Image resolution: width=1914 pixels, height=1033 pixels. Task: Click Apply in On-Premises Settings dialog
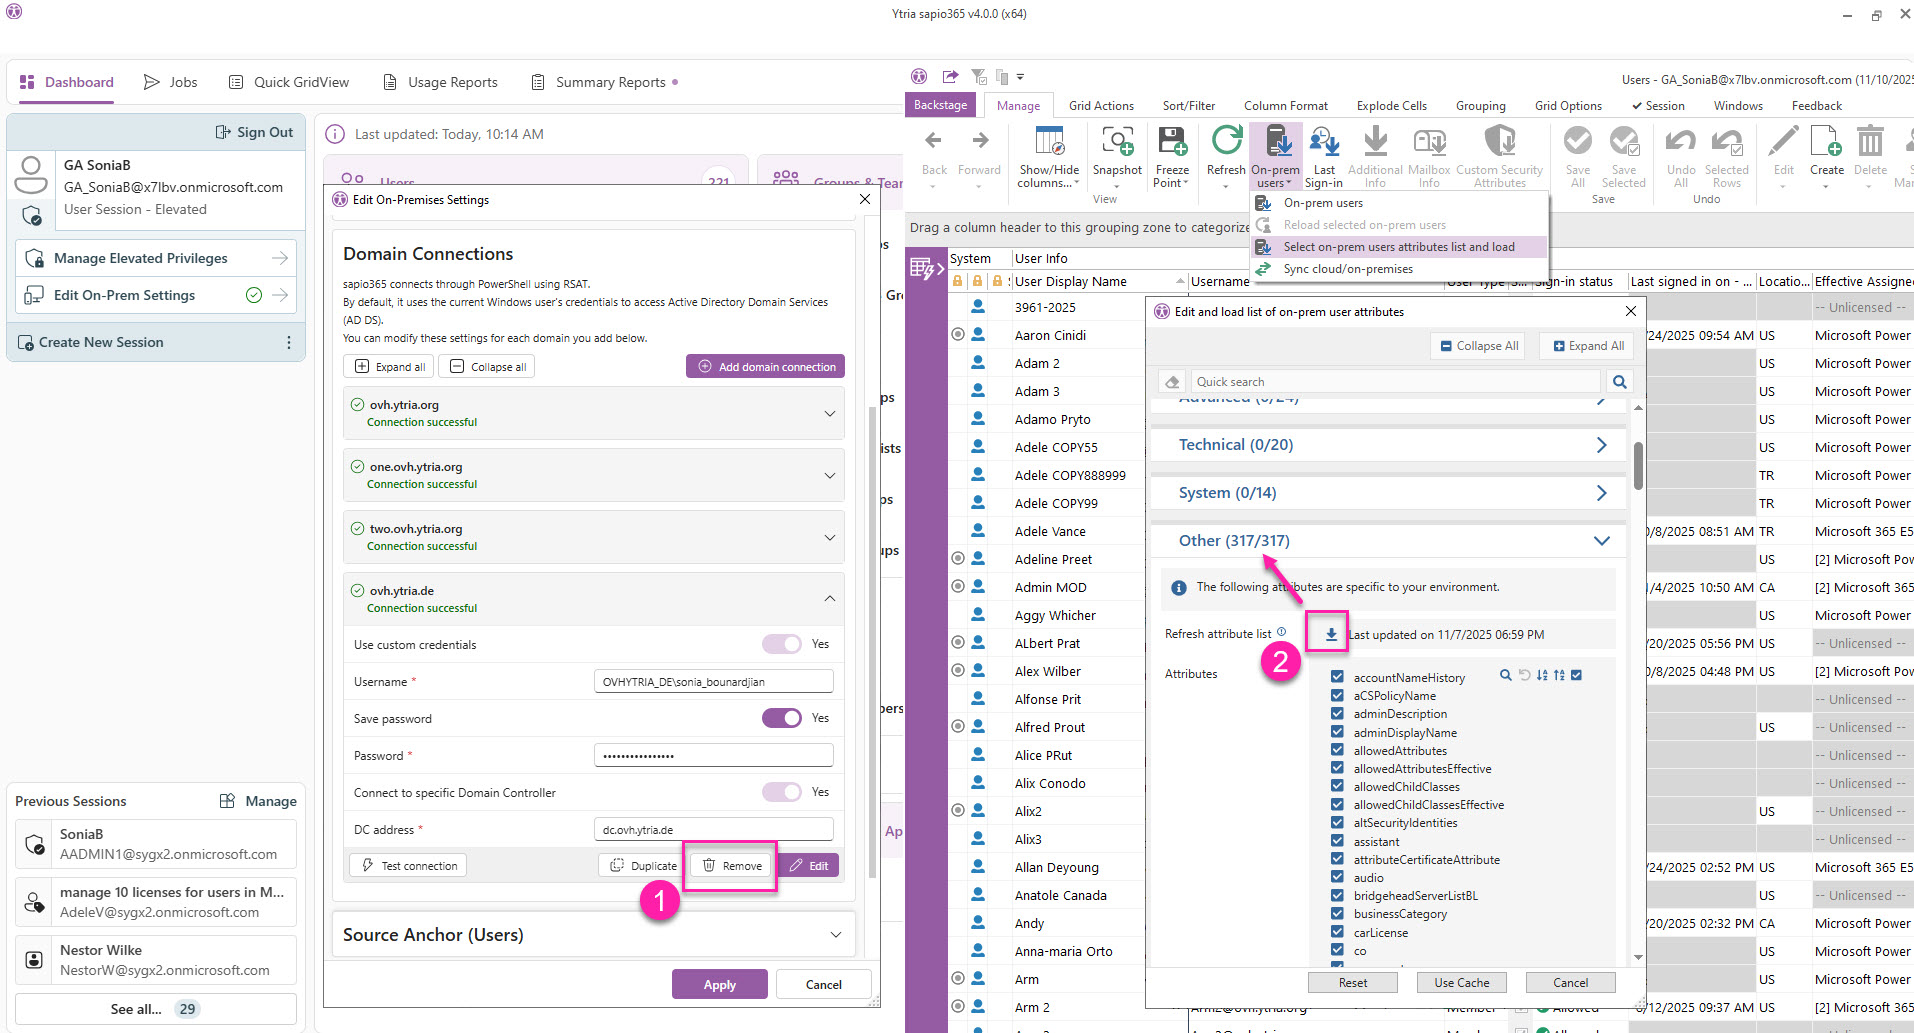(x=720, y=984)
